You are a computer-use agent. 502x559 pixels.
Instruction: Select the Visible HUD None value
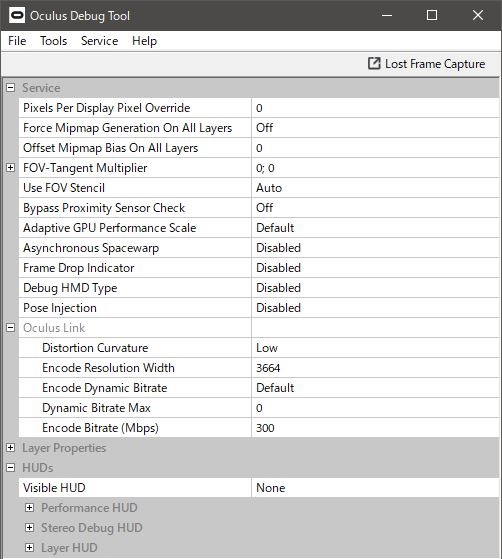pos(375,488)
